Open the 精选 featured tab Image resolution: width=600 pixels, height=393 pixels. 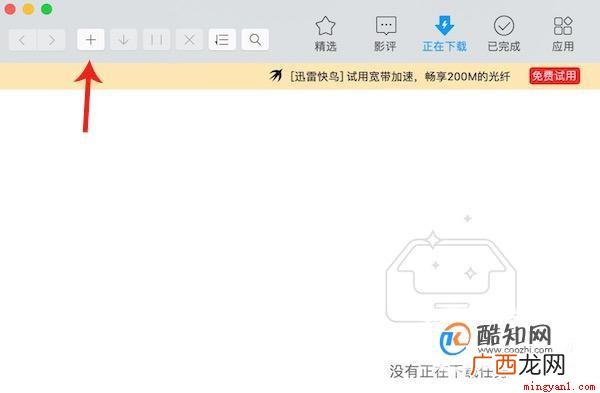[326, 34]
